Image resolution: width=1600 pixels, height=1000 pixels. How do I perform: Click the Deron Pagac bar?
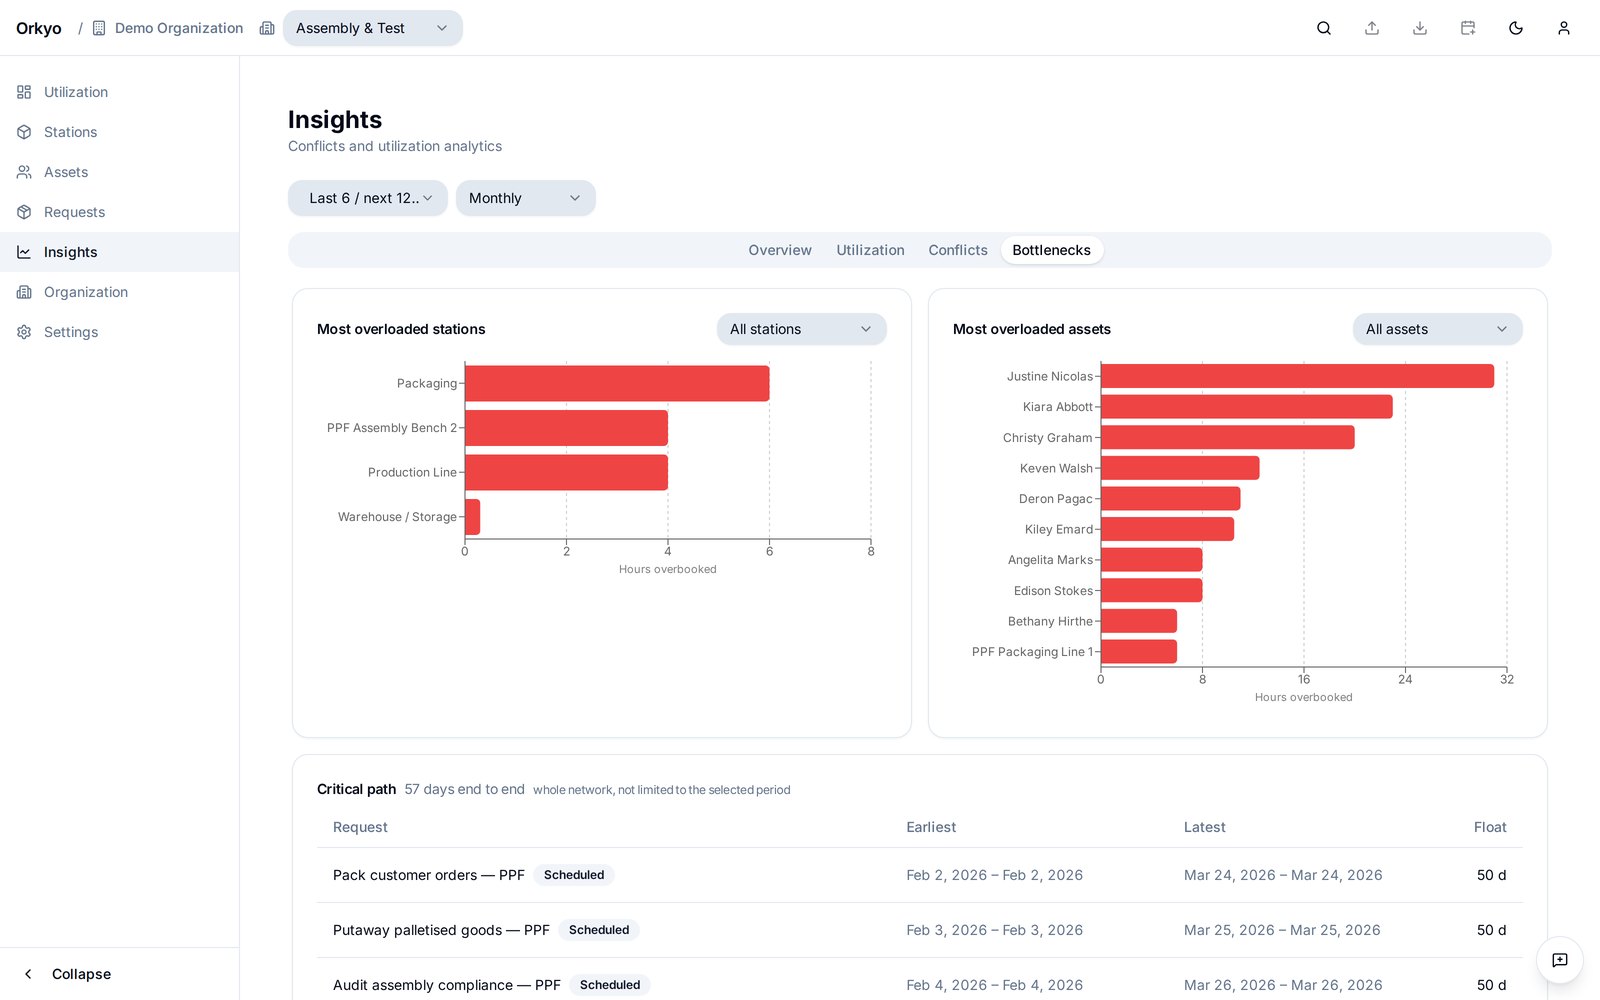[x=1171, y=499]
